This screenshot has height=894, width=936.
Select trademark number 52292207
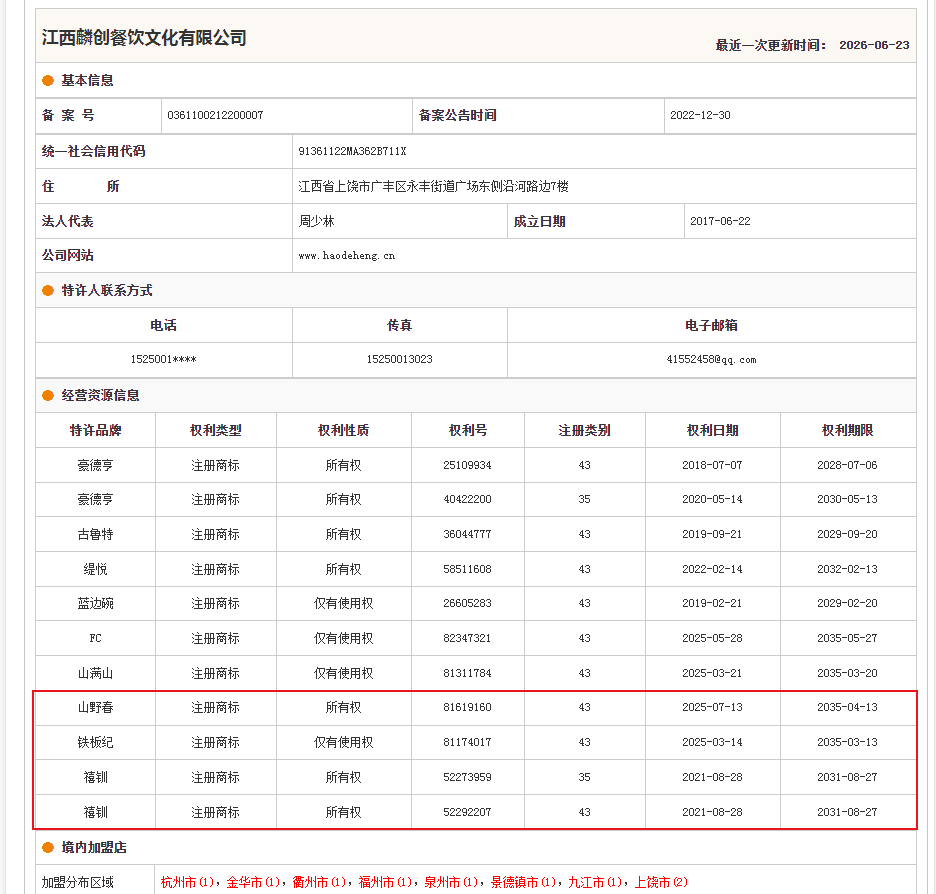click(x=467, y=812)
